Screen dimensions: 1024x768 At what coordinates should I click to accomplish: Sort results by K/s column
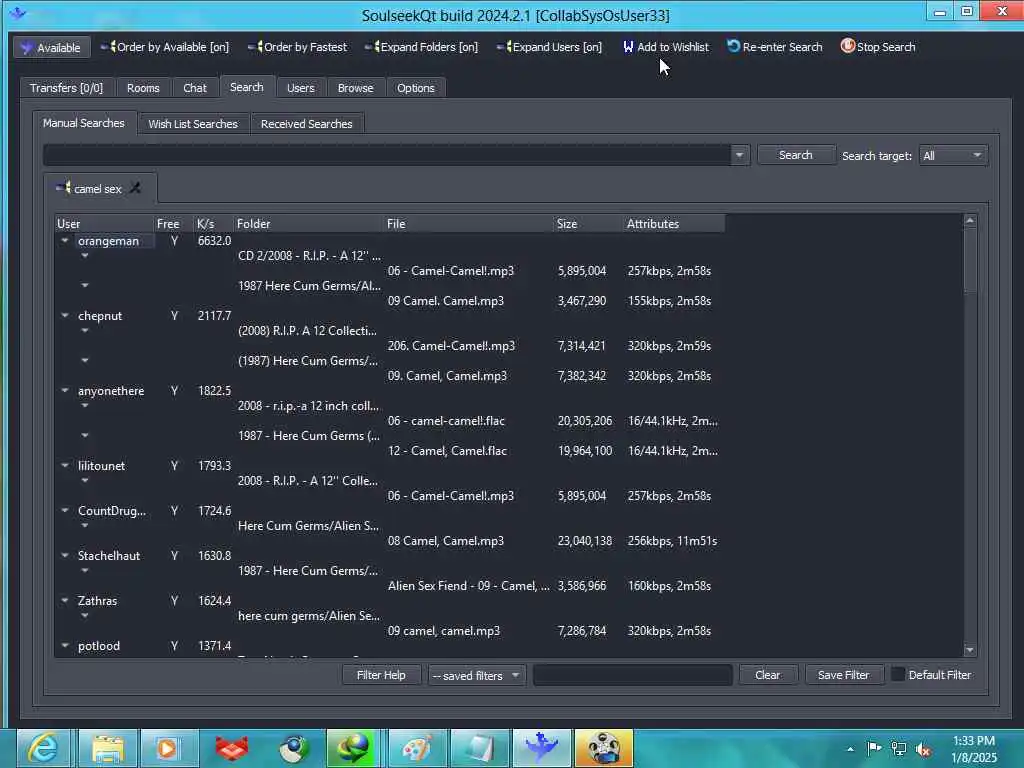[214, 223]
